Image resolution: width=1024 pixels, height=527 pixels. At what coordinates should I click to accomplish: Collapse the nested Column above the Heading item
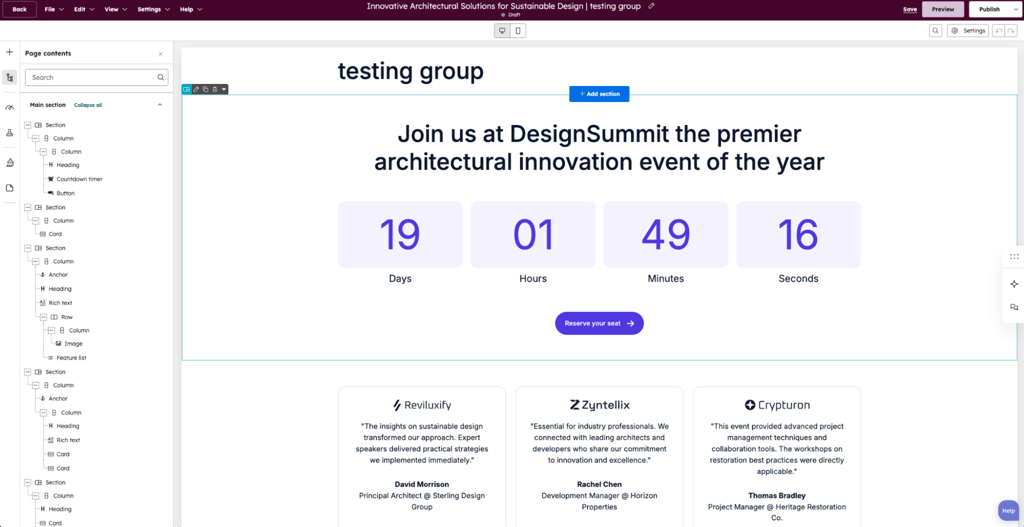click(x=44, y=152)
